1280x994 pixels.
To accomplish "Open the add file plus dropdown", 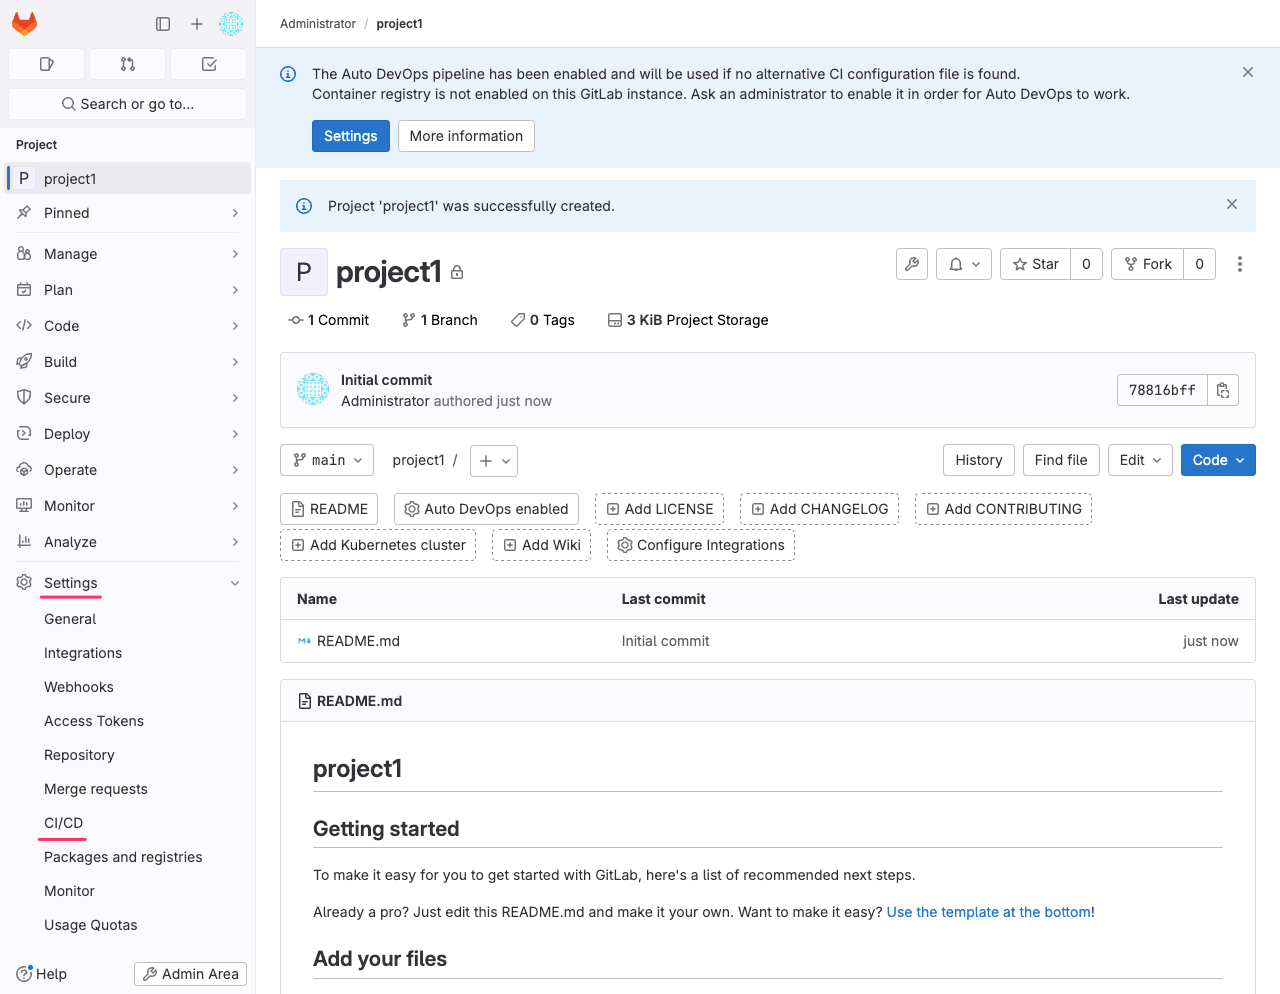I will (x=494, y=461).
